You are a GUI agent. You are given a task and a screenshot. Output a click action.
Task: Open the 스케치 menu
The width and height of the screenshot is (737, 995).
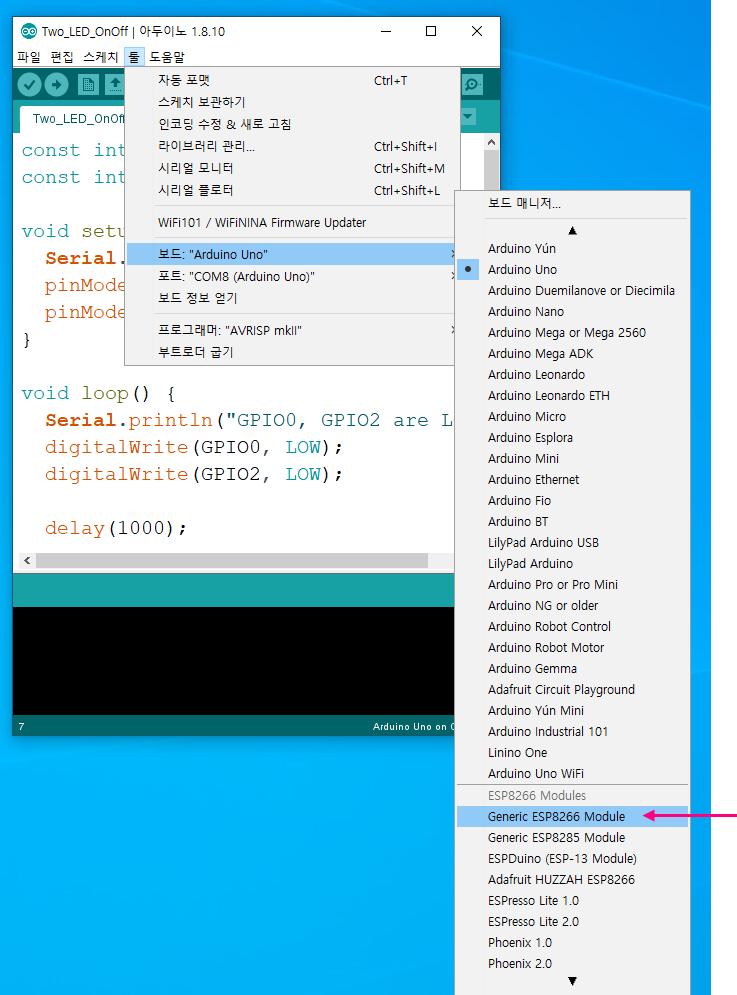100,57
